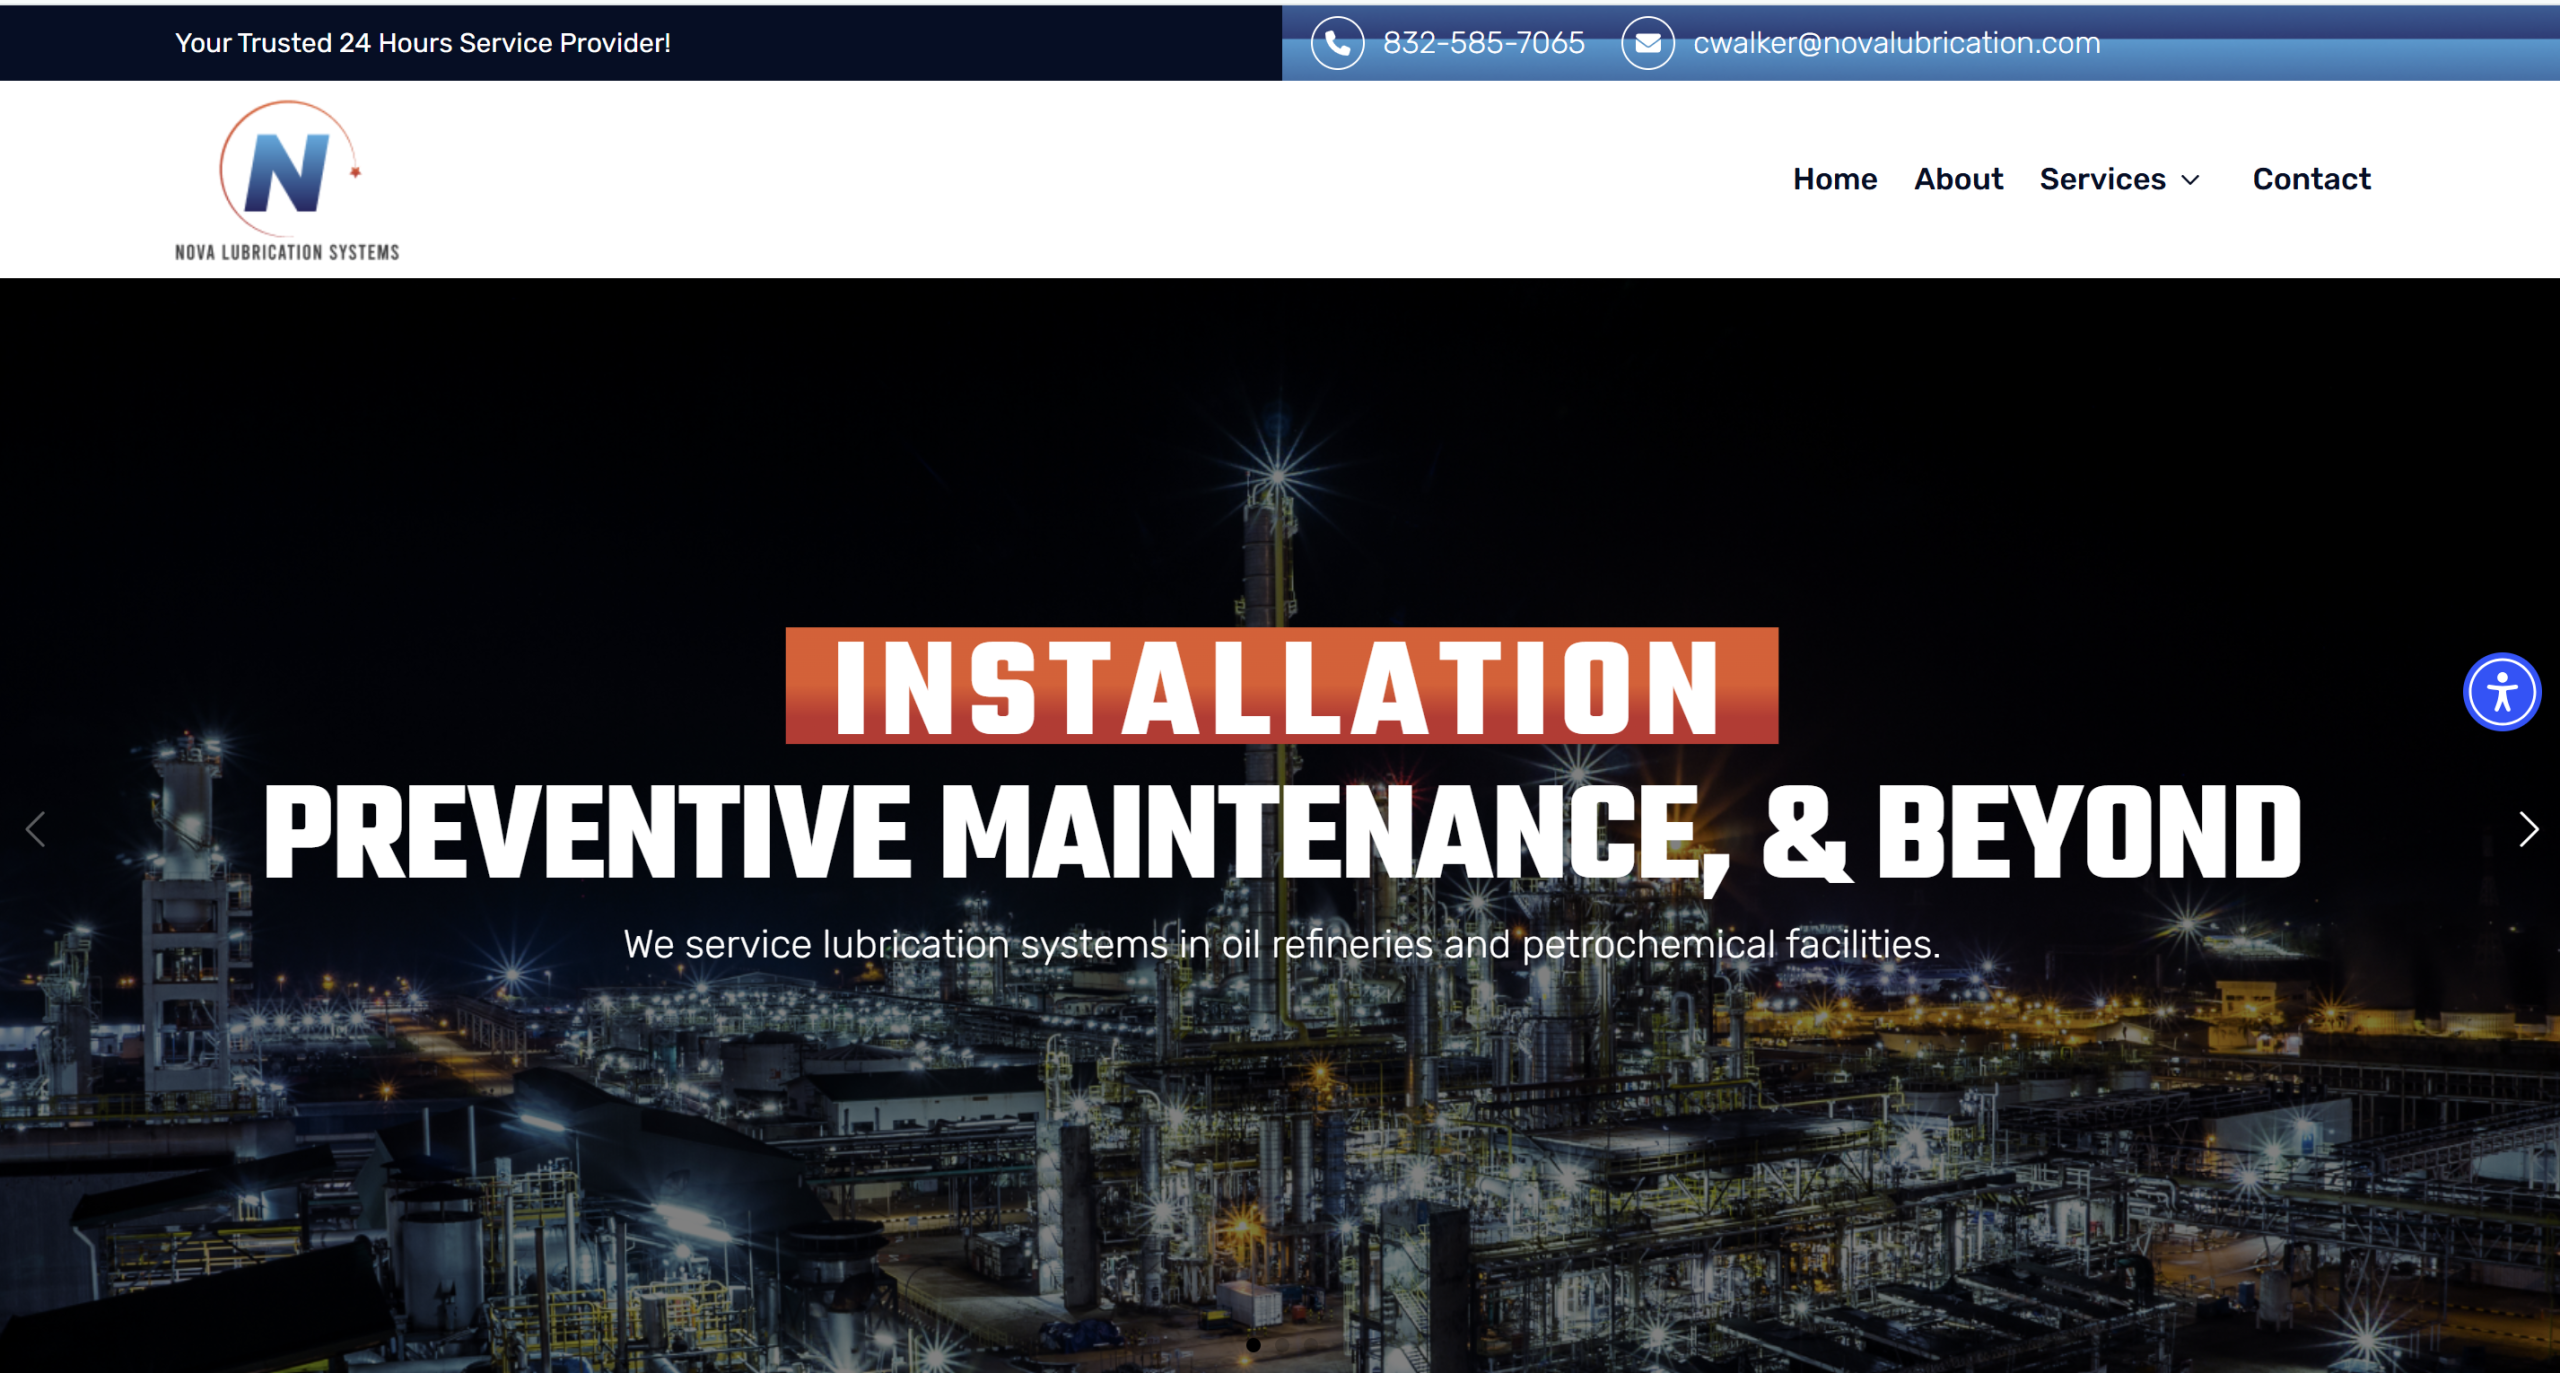Open the accessibility options widget
The height and width of the screenshot is (1373, 2560).
tap(2501, 692)
